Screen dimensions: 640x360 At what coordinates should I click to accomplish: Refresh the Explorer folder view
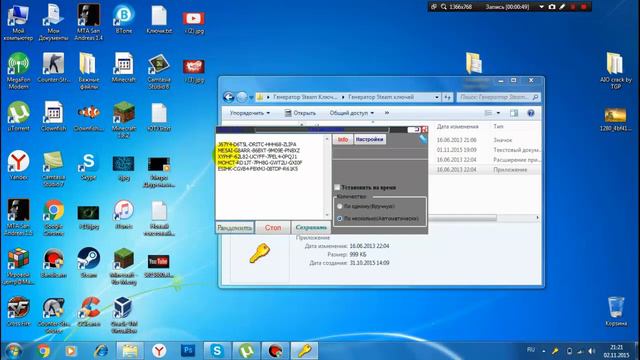(447, 97)
